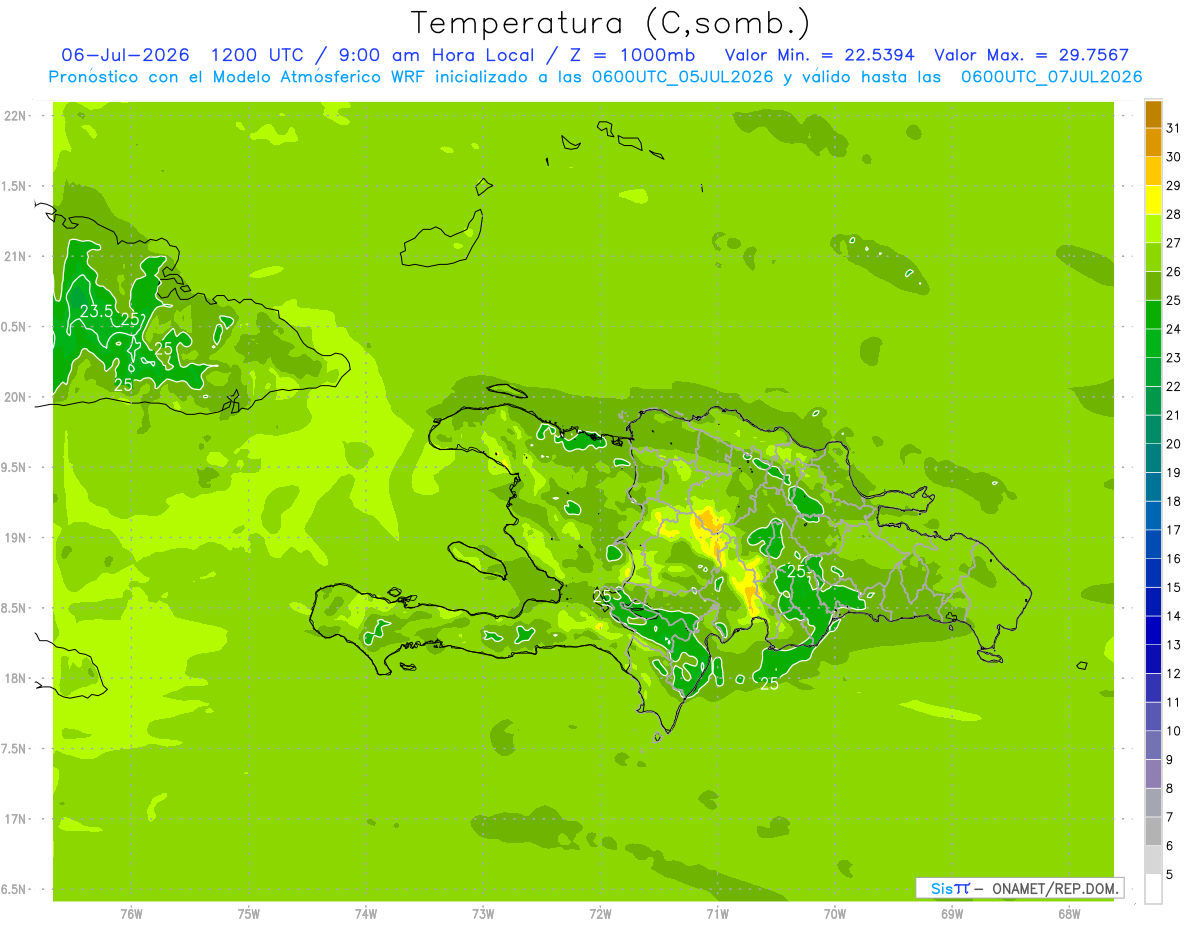Screen dimensions: 1200x927
Task: Pick the teal swatch between 20 and 19
Action: 1153,458
